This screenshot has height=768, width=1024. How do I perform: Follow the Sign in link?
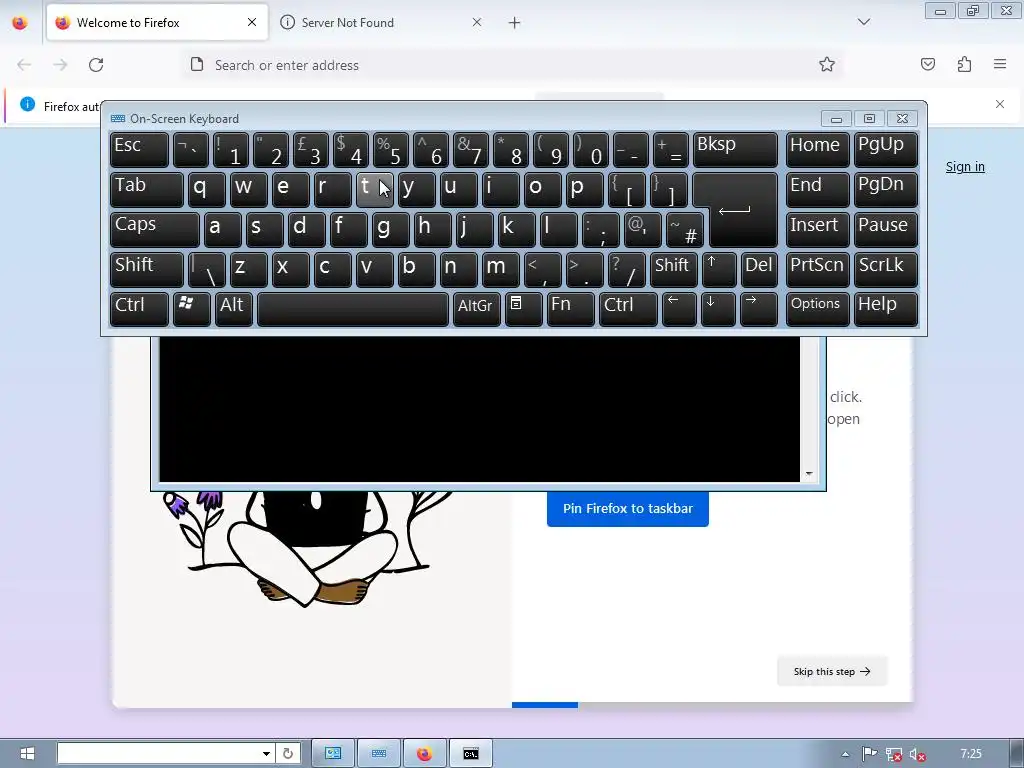pyautogui.click(x=965, y=167)
